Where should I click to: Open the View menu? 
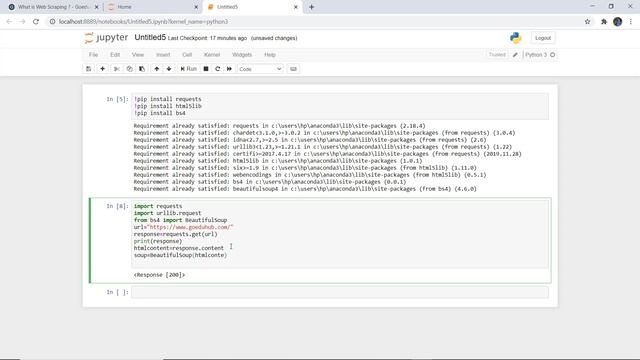pos(138,55)
